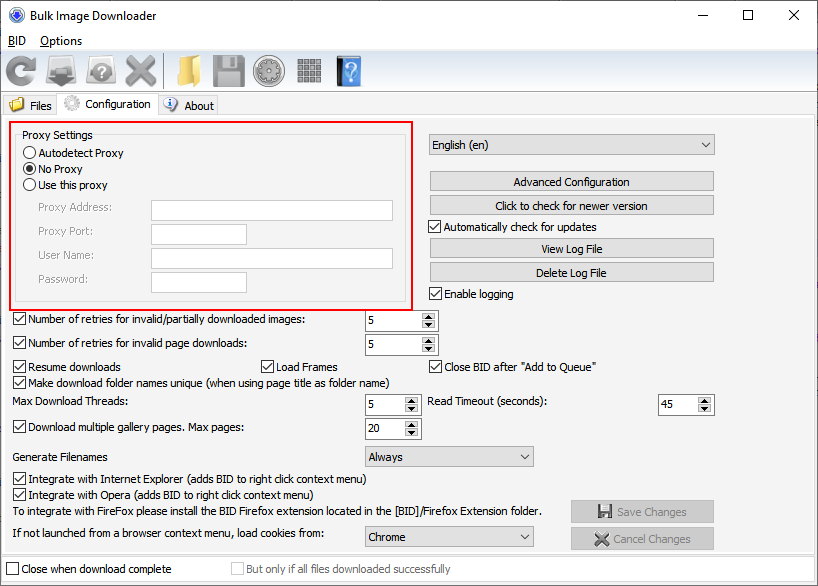Image resolution: width=818 pixels, height=586 pixels.
Task: Open the help book toolbar icon
Action: pos(348,70)
